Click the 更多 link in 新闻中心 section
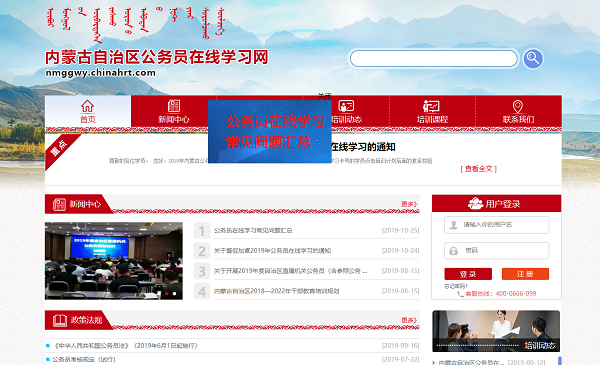Screen dimensions: 600x365 click(x=409, y=204)
